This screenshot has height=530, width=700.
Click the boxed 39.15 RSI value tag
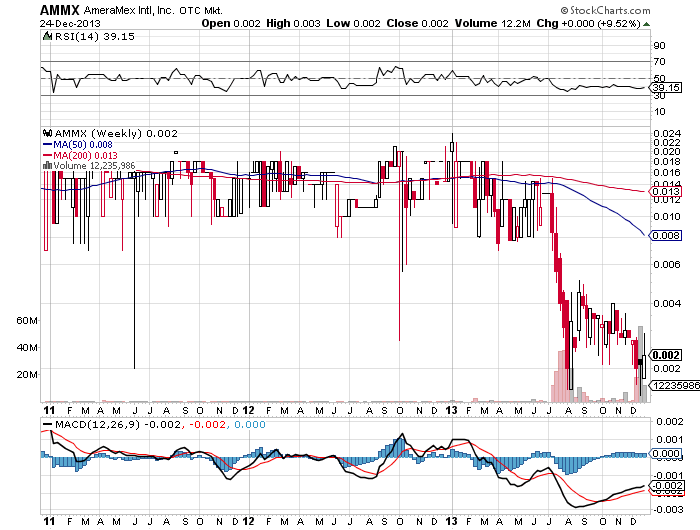[666, 88]
